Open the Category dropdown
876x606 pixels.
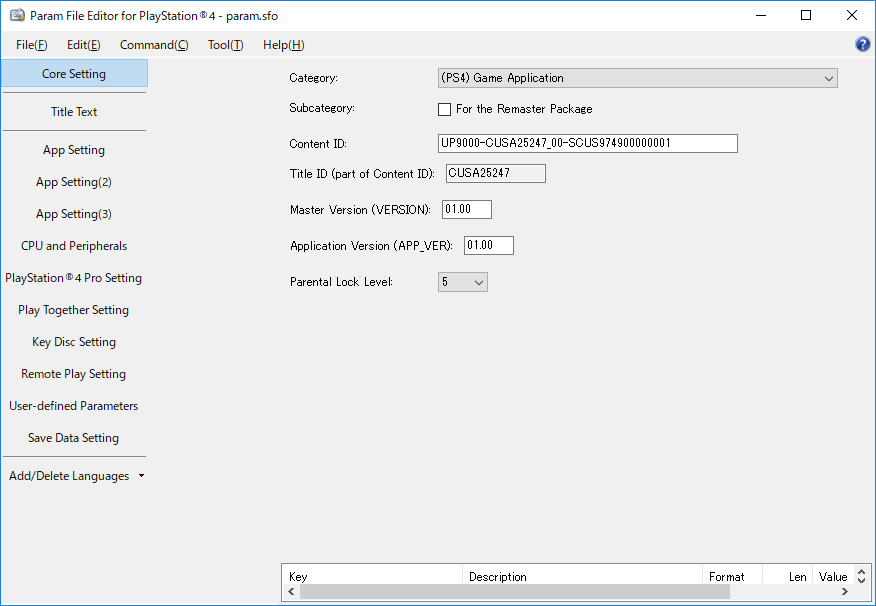(x=637, y=78)
